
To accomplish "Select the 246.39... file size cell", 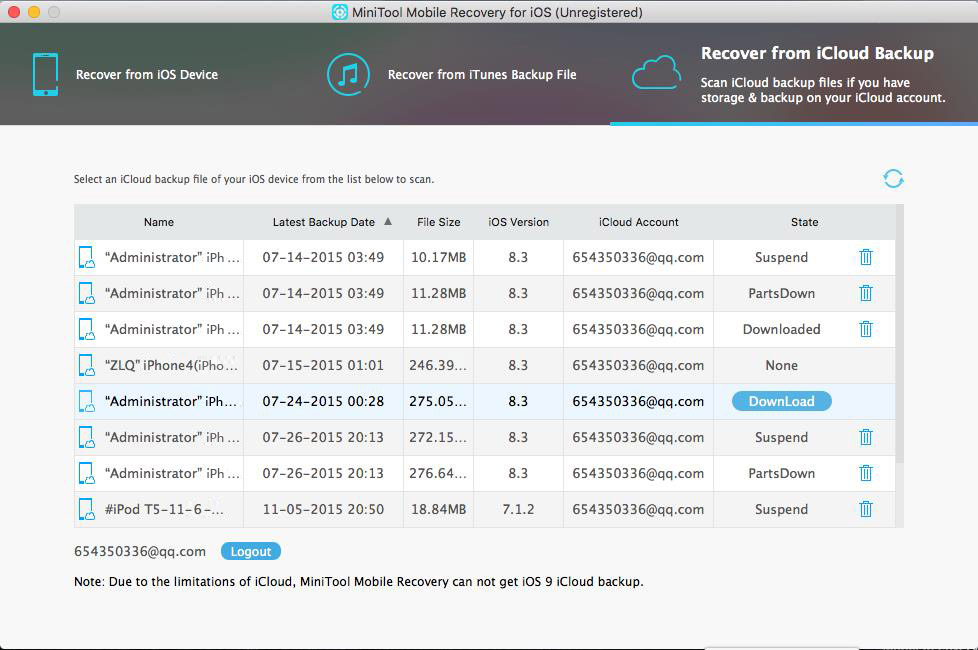I will pyautogui.click(x=438, y=366).
